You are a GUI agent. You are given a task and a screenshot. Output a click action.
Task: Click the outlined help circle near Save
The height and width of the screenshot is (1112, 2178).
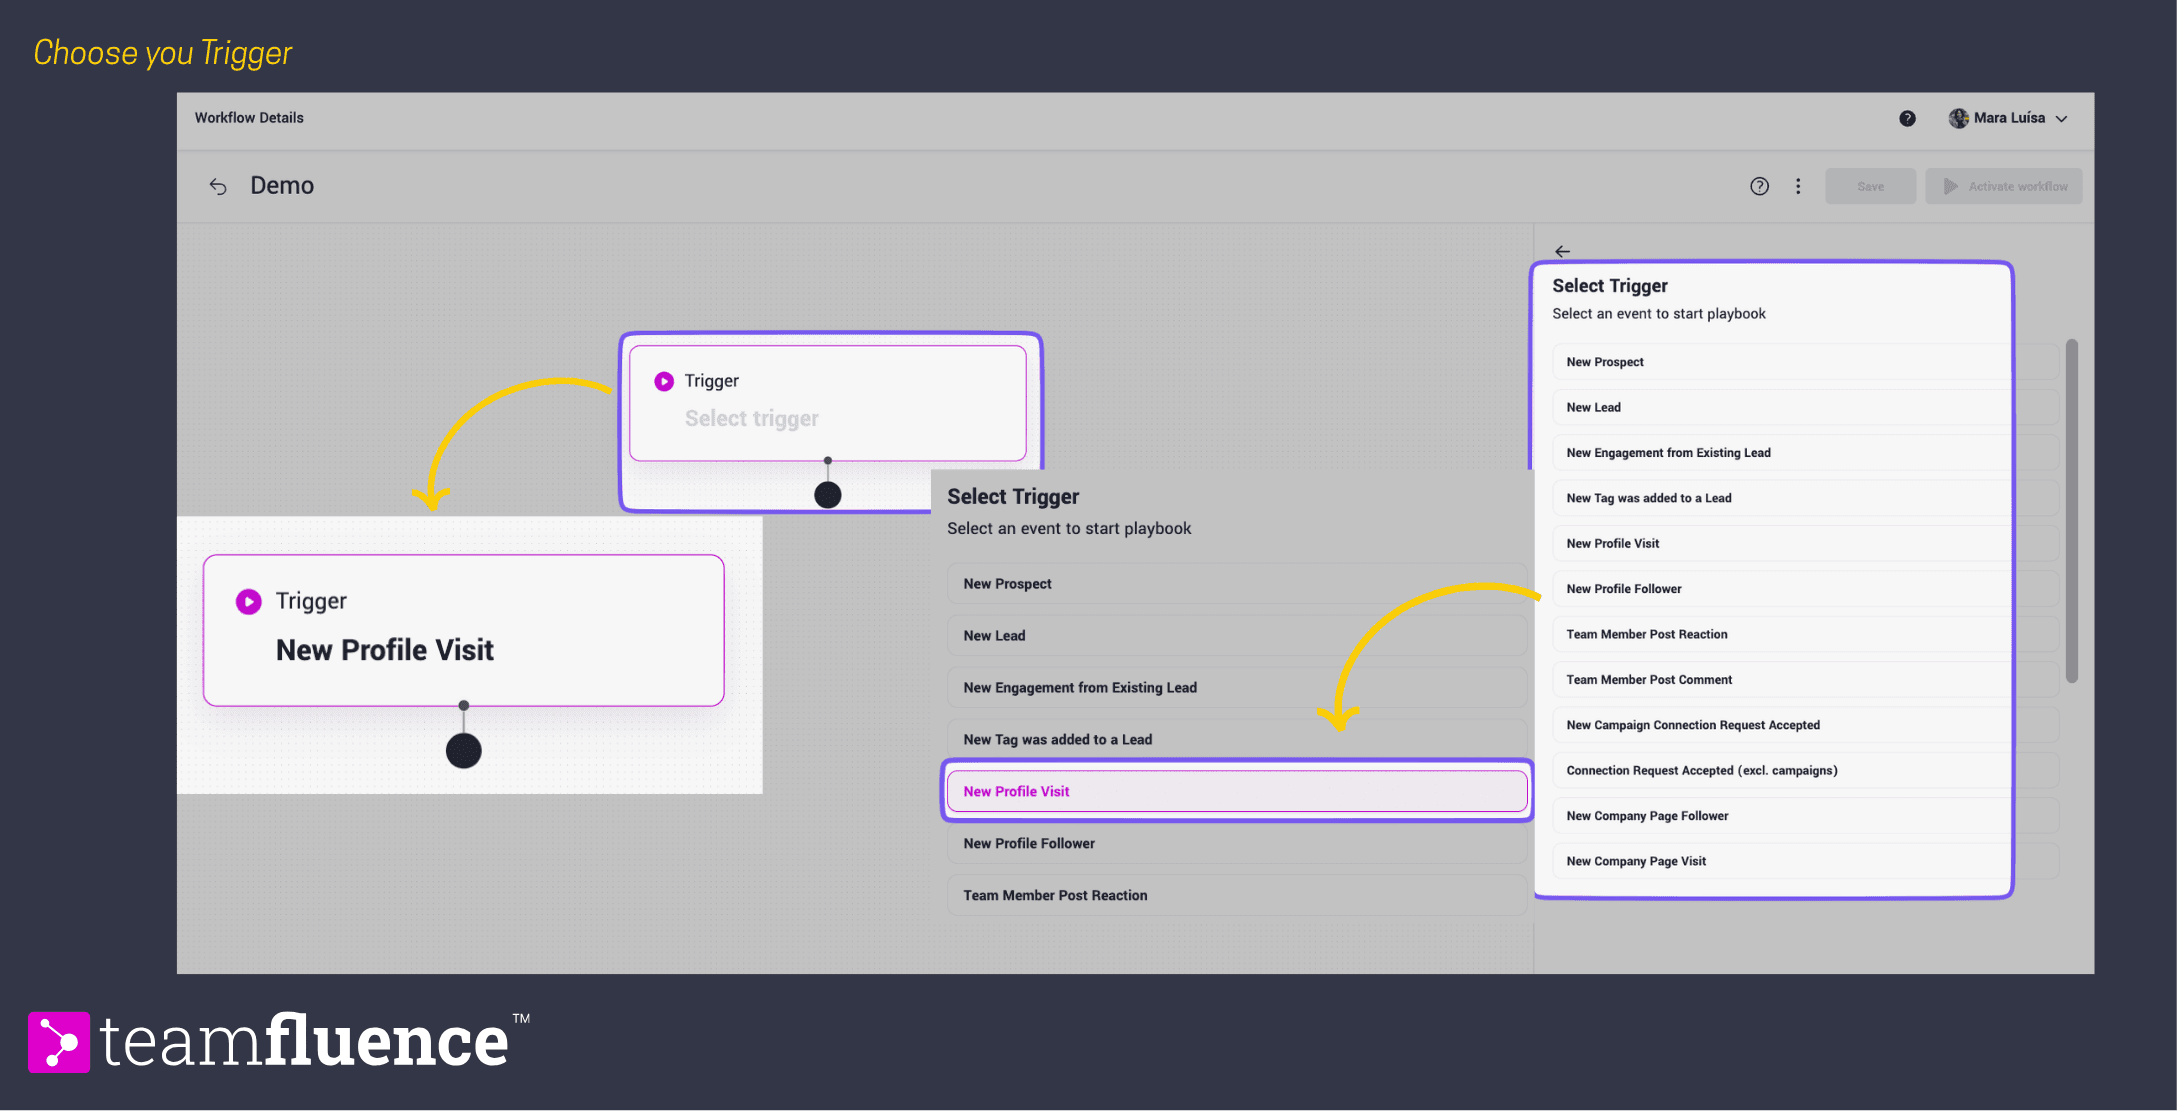1759,186
